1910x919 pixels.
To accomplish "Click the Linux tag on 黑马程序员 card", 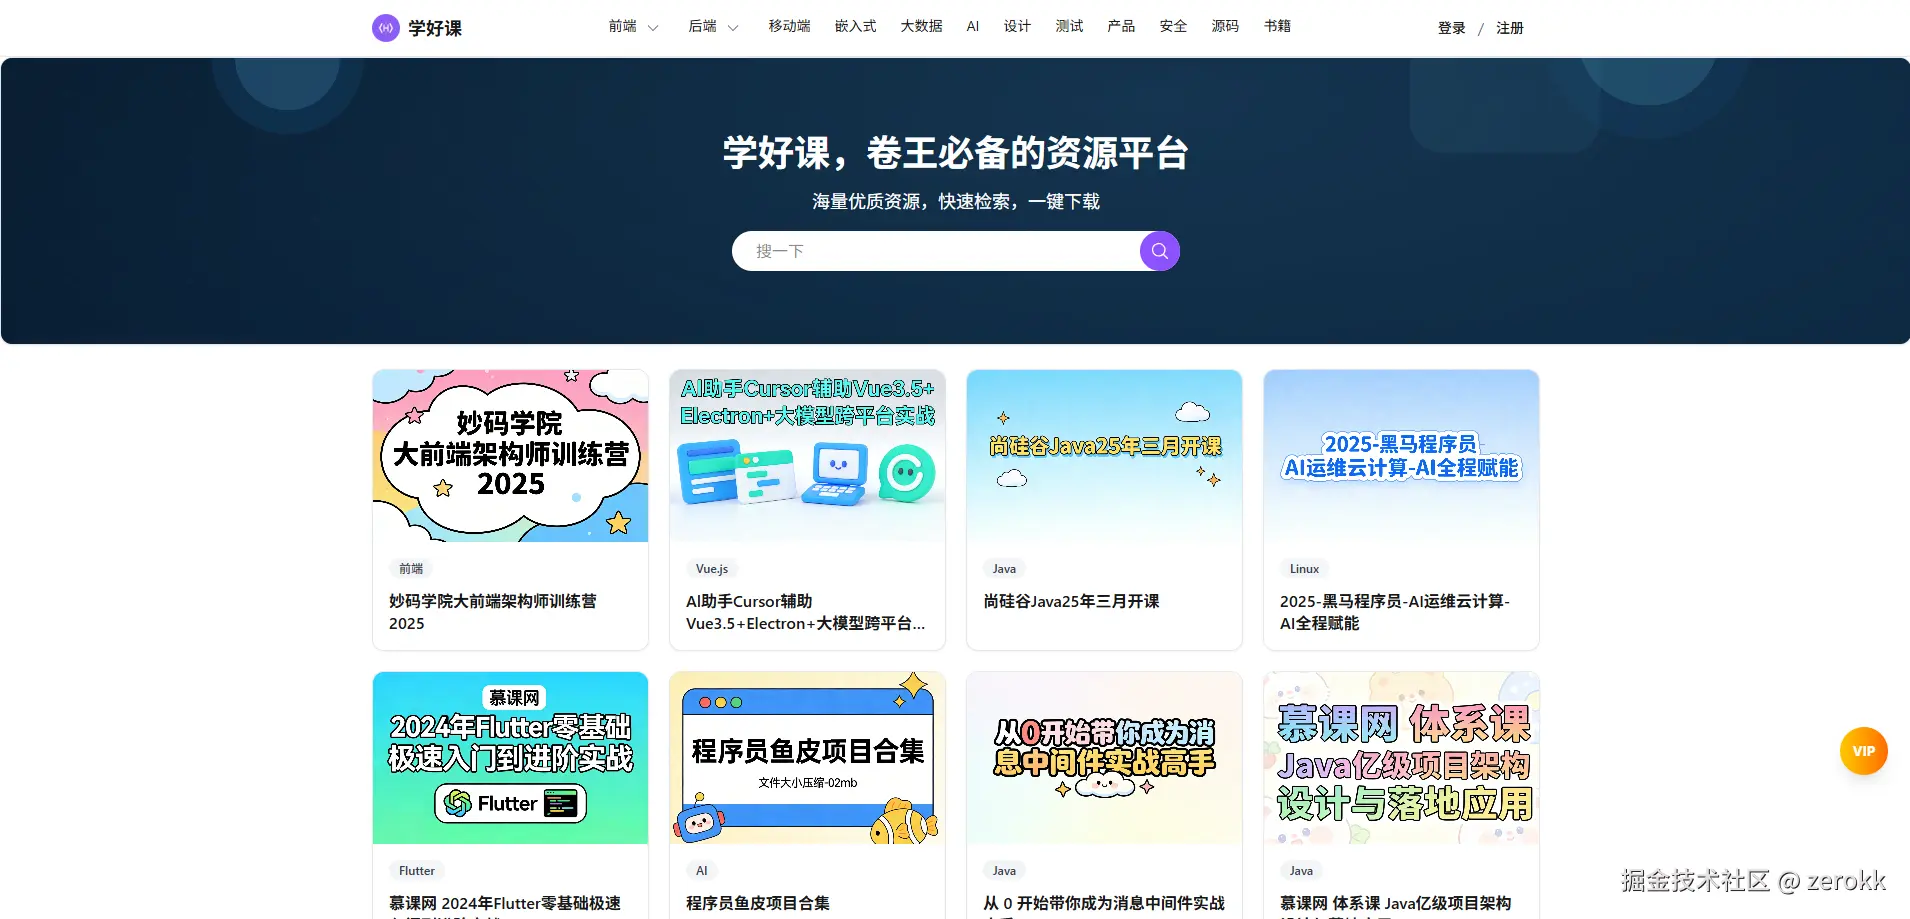I will 1304,569.
